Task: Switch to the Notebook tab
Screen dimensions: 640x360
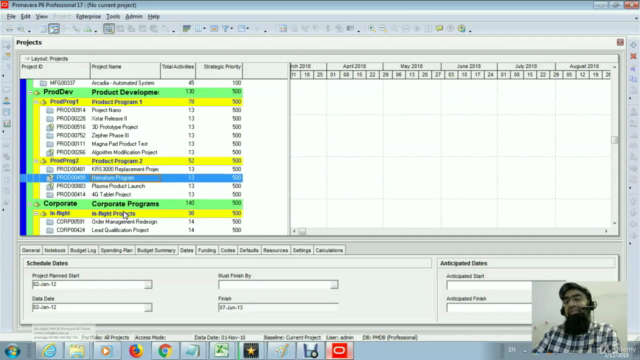Action: pyautogui.click(x=55, y=250)
